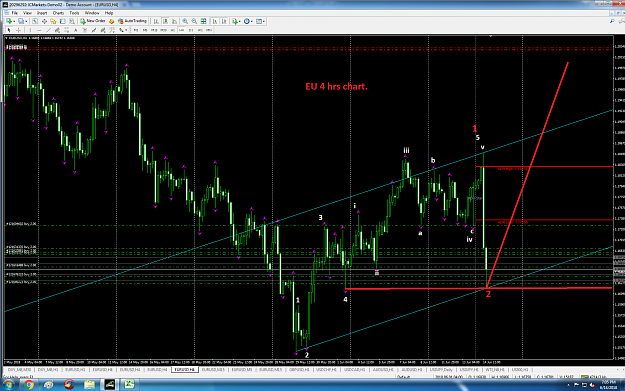Open File Explorer from the taskbar

coord(89,385)
